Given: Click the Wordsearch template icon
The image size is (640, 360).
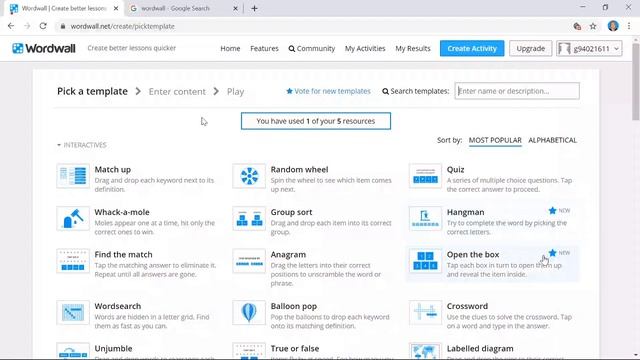Looking at the screenshot, I should [73, 313].
